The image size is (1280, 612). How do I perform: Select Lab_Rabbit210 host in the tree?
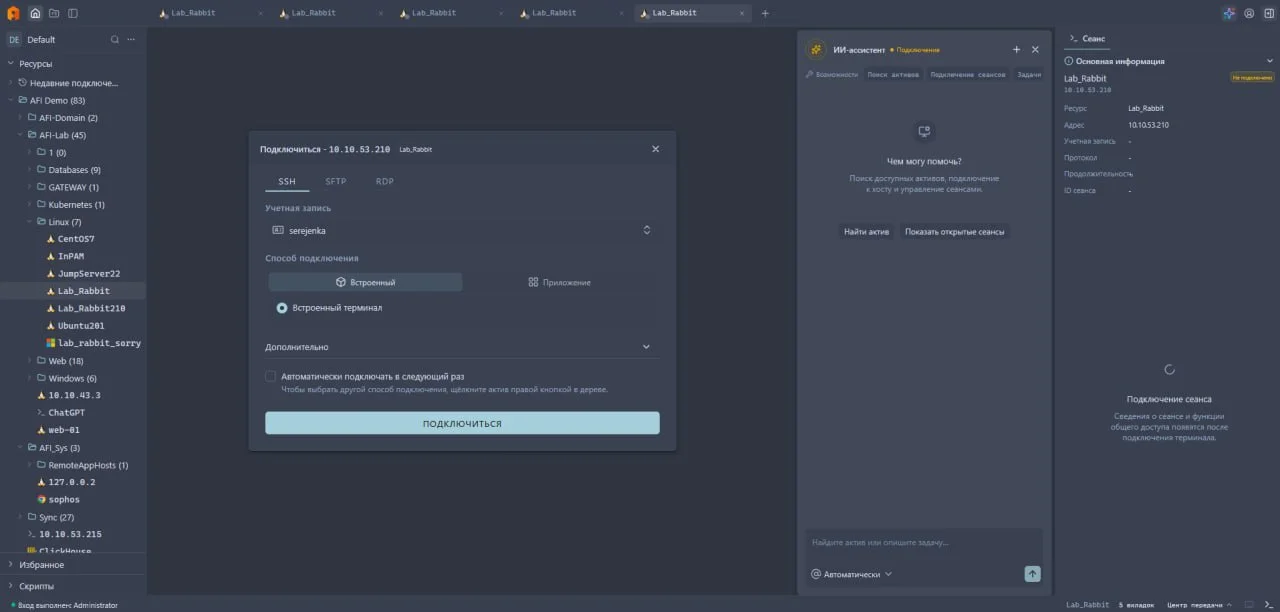pyautogui.click(x=91, y=308)
